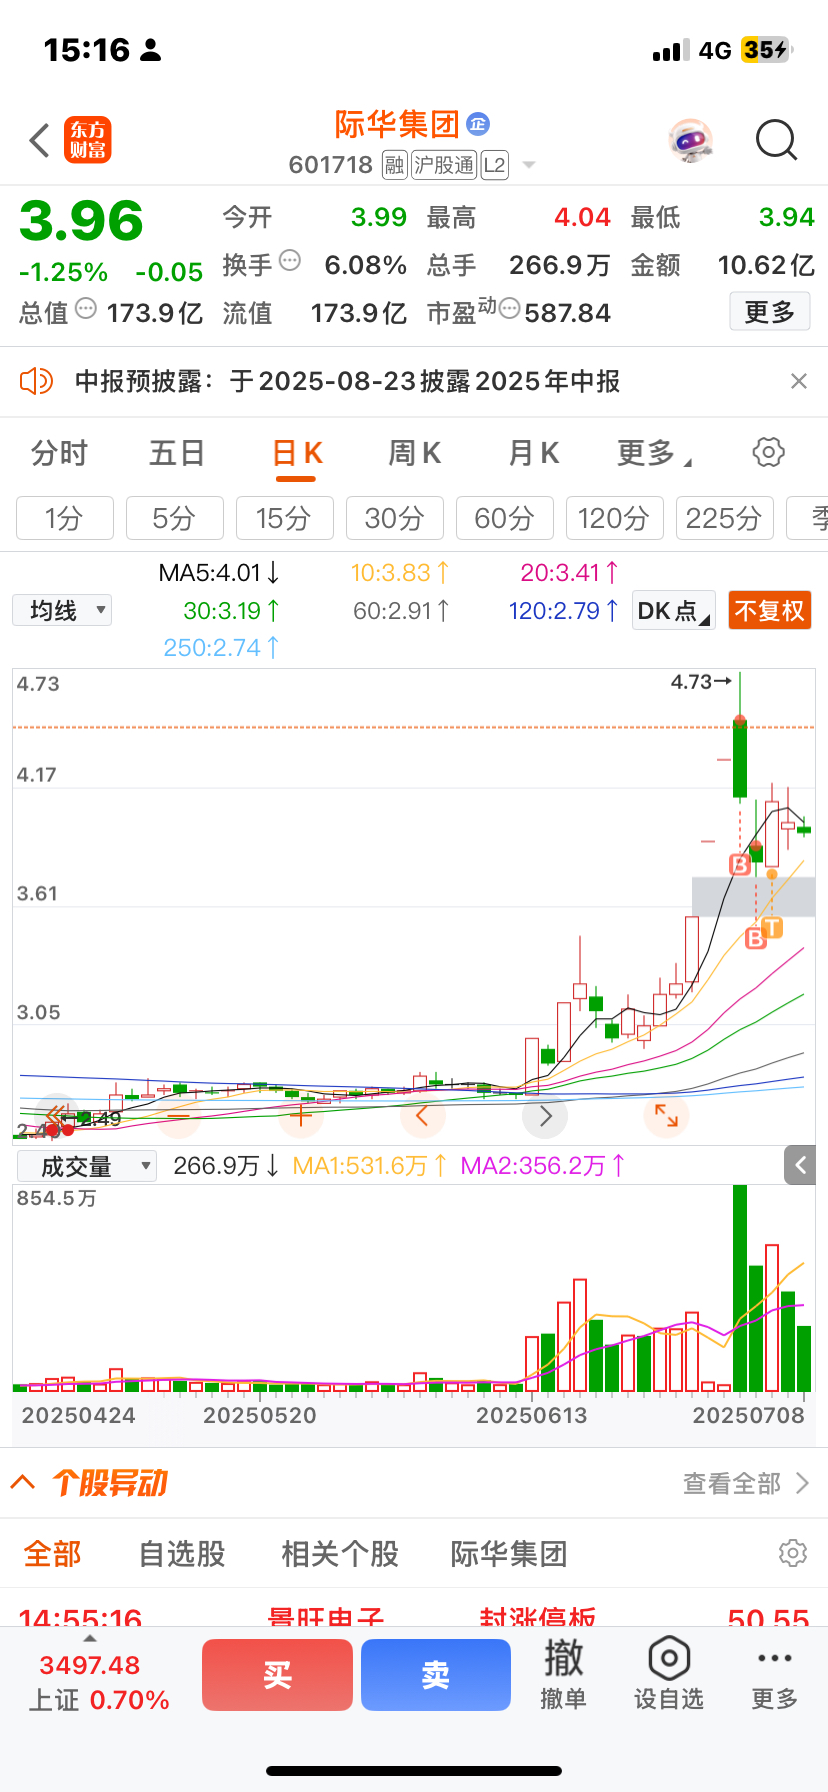828x1792 pixels.
Task: Tap the orange T marker on the chart
Action: tap(772, 929)
